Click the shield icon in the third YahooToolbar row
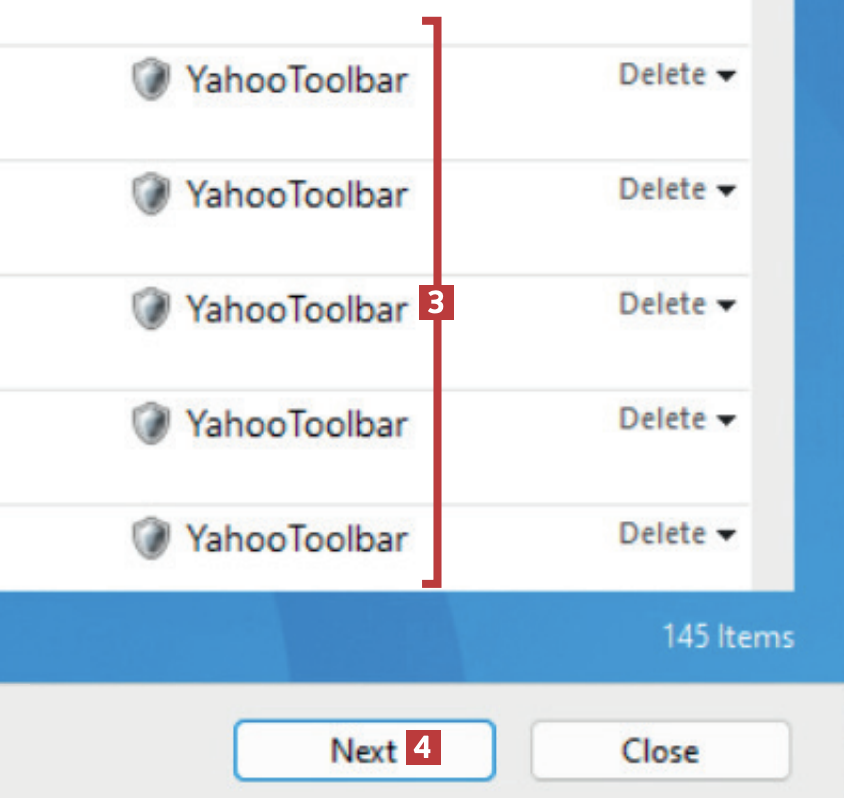Screen dimensions: 844x798 tap(150, 308)
